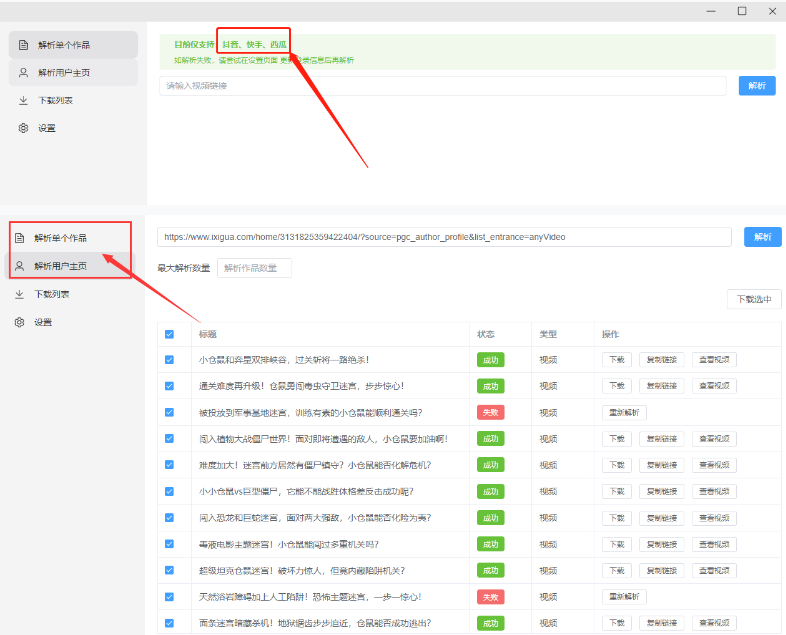
Task: Click 查看视频 for row 小仓鼠和弈星双排峡谷
Action: [x=714, y=360]
